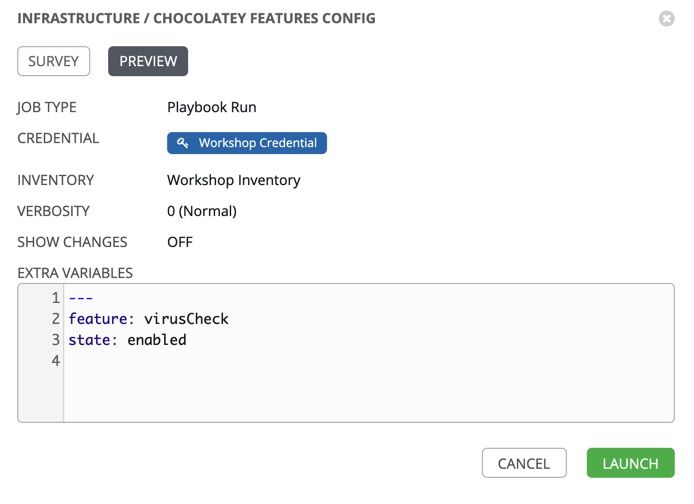The height and width of the screenshot is (504, 694).
Task: Click the 'feature: virusCheck' line
Action: tap(148, 319)
